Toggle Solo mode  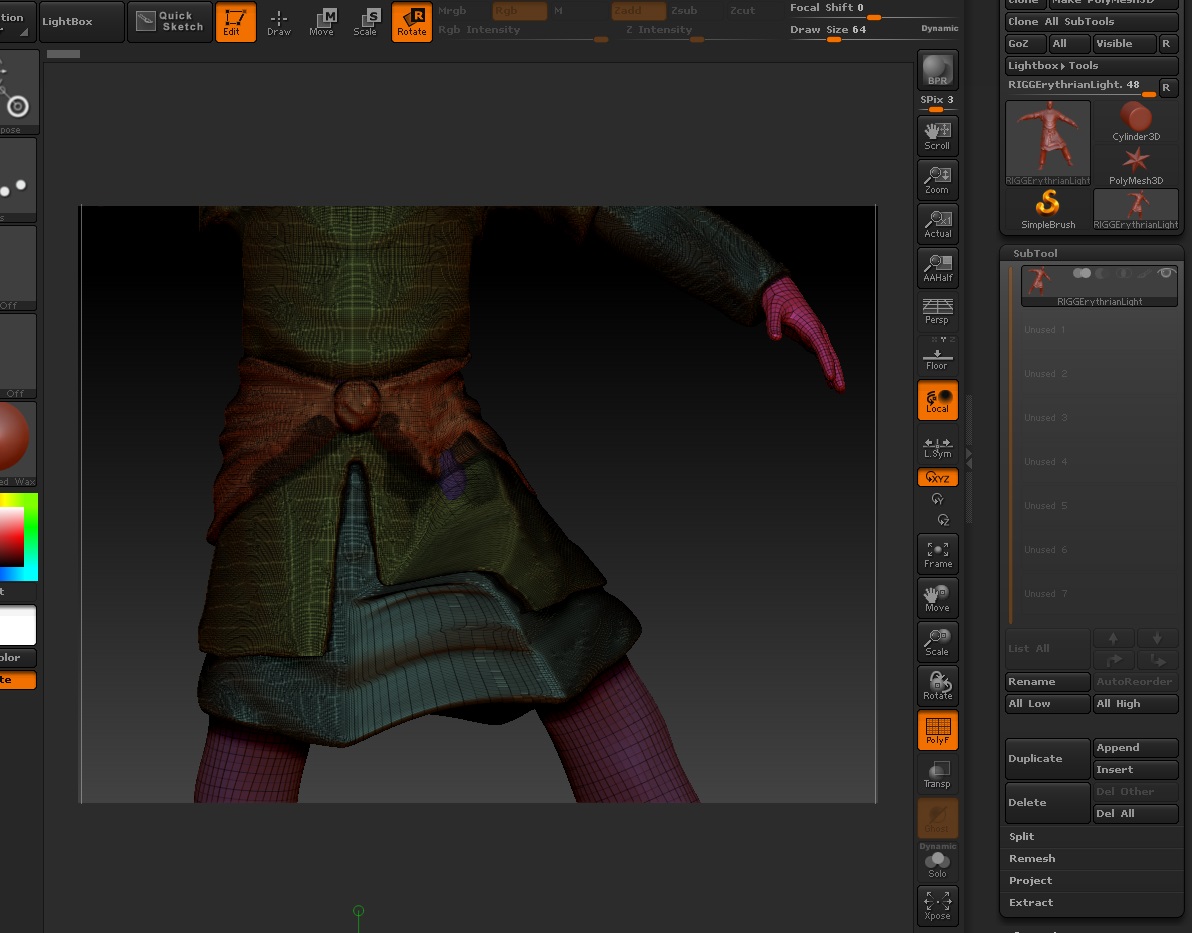click(x=937, y=865)
